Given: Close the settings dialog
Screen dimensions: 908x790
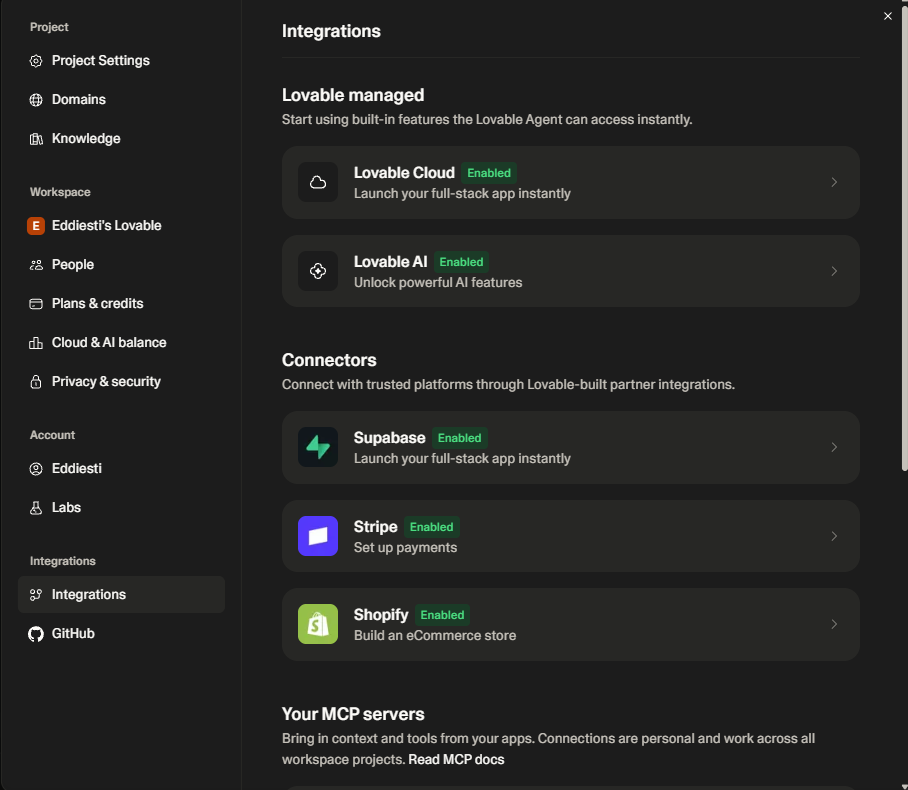Looking at the screenshot, I should pos(887,16).
